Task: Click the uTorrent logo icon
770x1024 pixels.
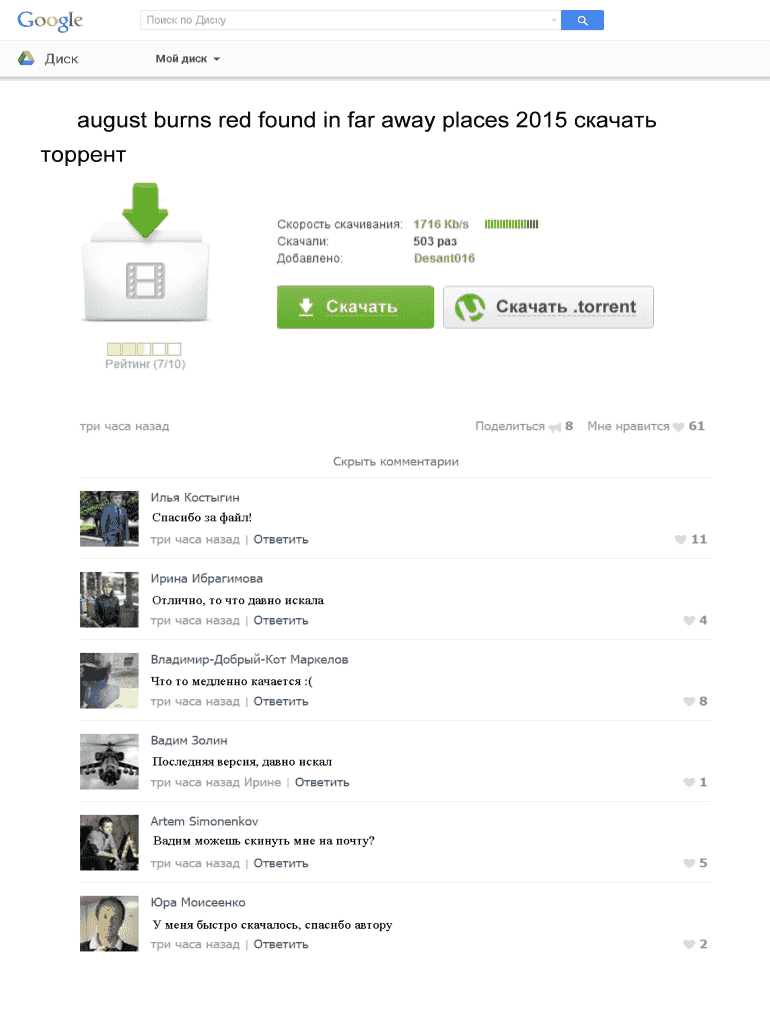Action: [470, 307]
